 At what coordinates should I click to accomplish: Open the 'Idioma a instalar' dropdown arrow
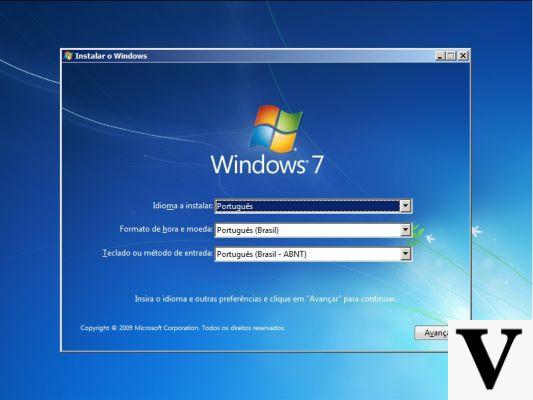click(405, 206)
